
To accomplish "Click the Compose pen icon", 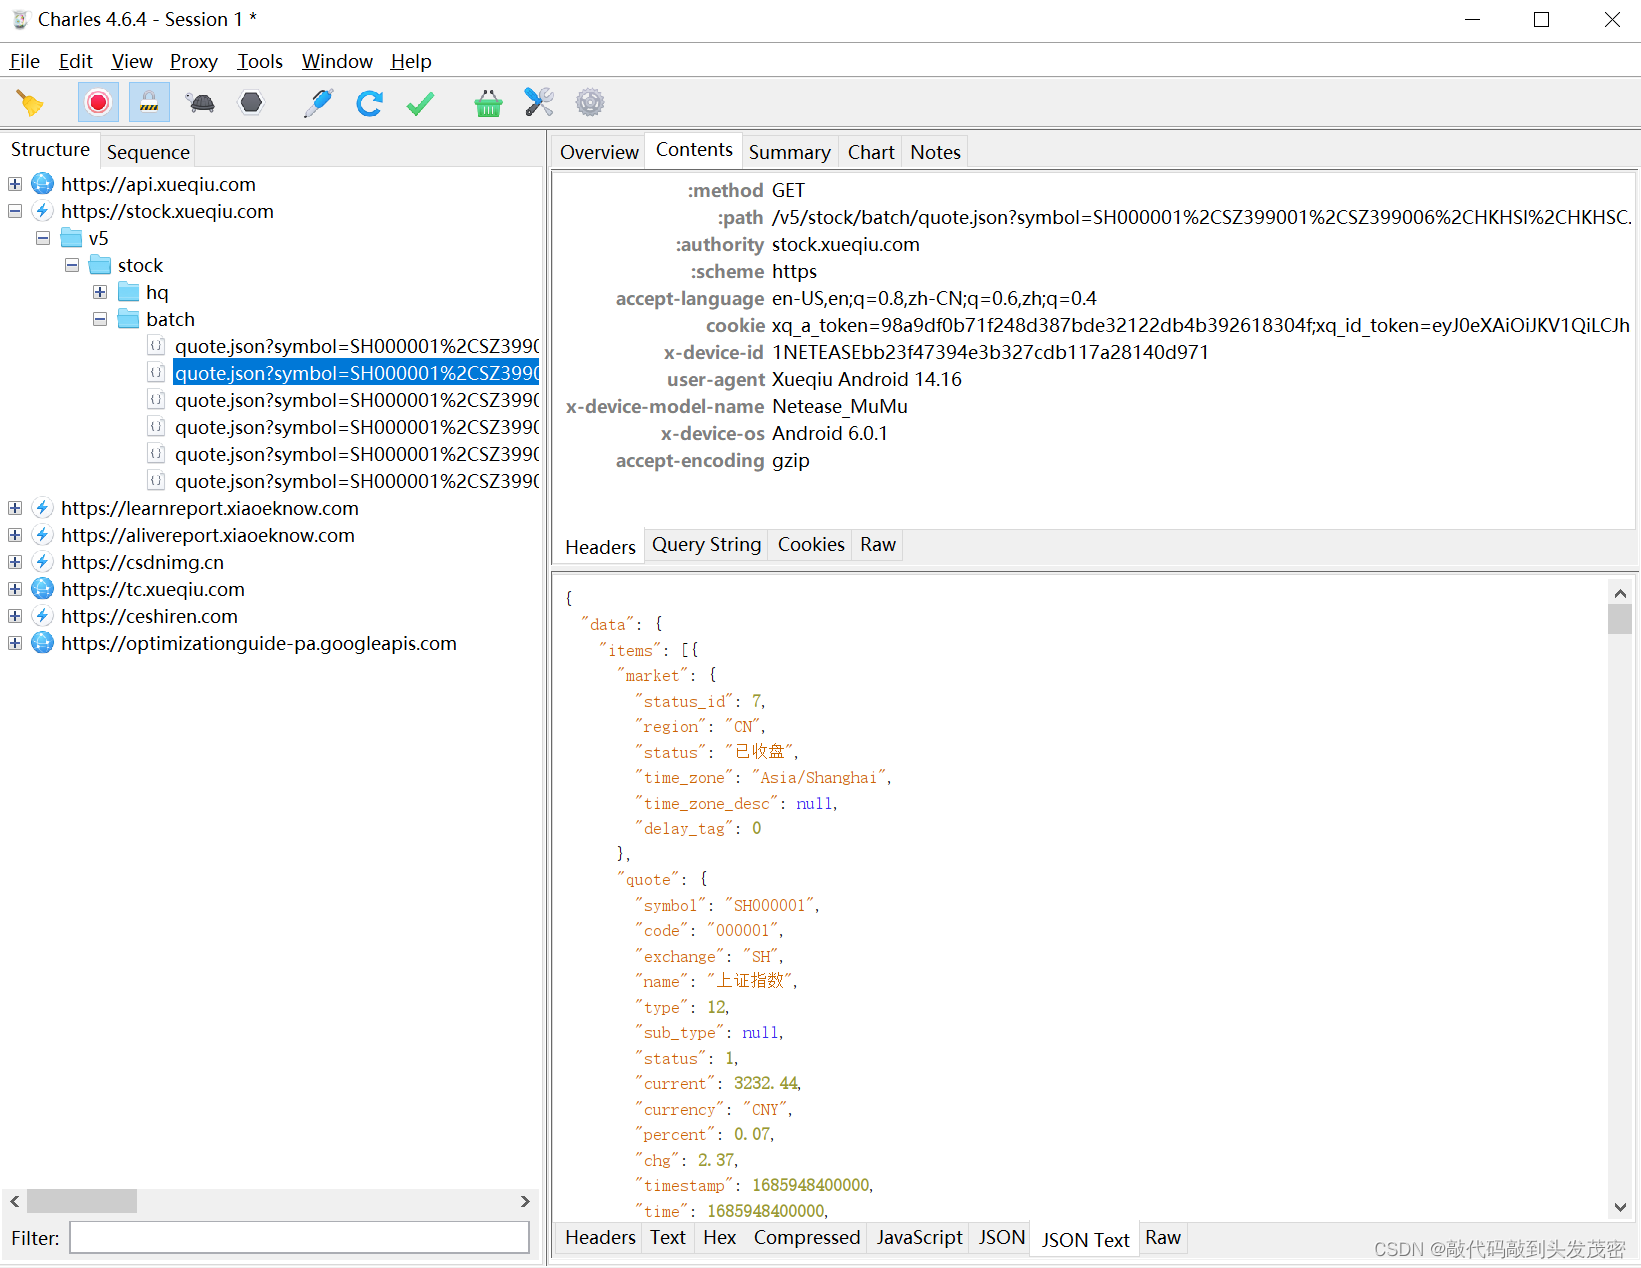I will pyautogui.click(x=319, y=103).
